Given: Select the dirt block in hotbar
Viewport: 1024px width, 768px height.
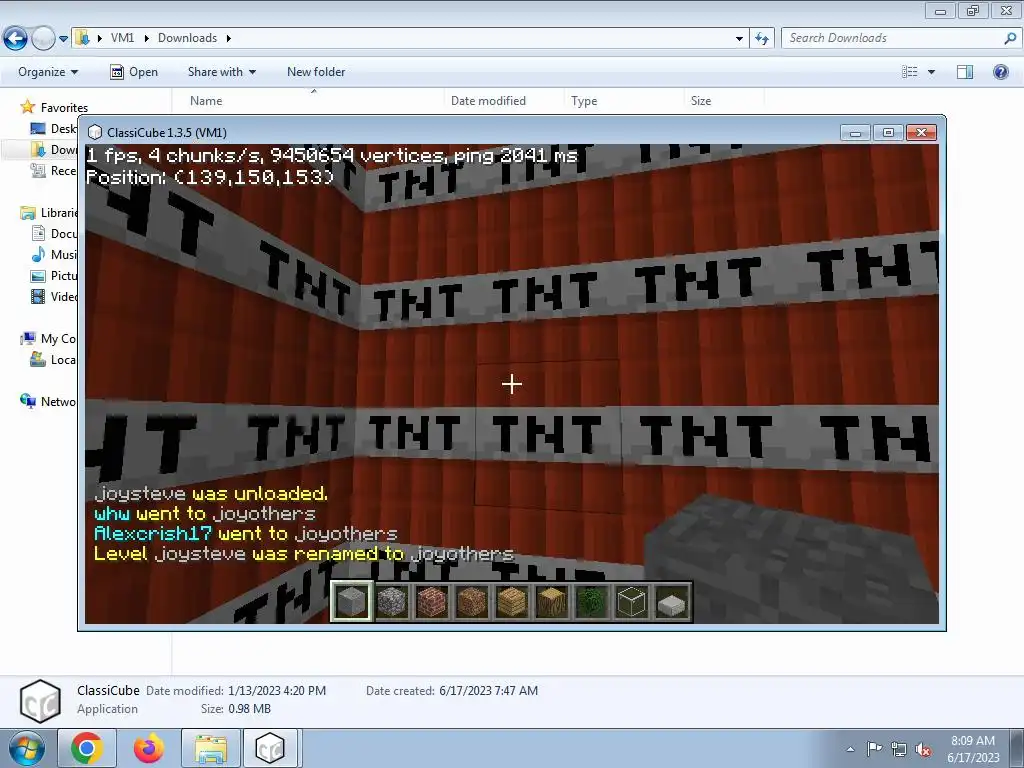Looking at the screenshot, I should (x=472, y=601).
